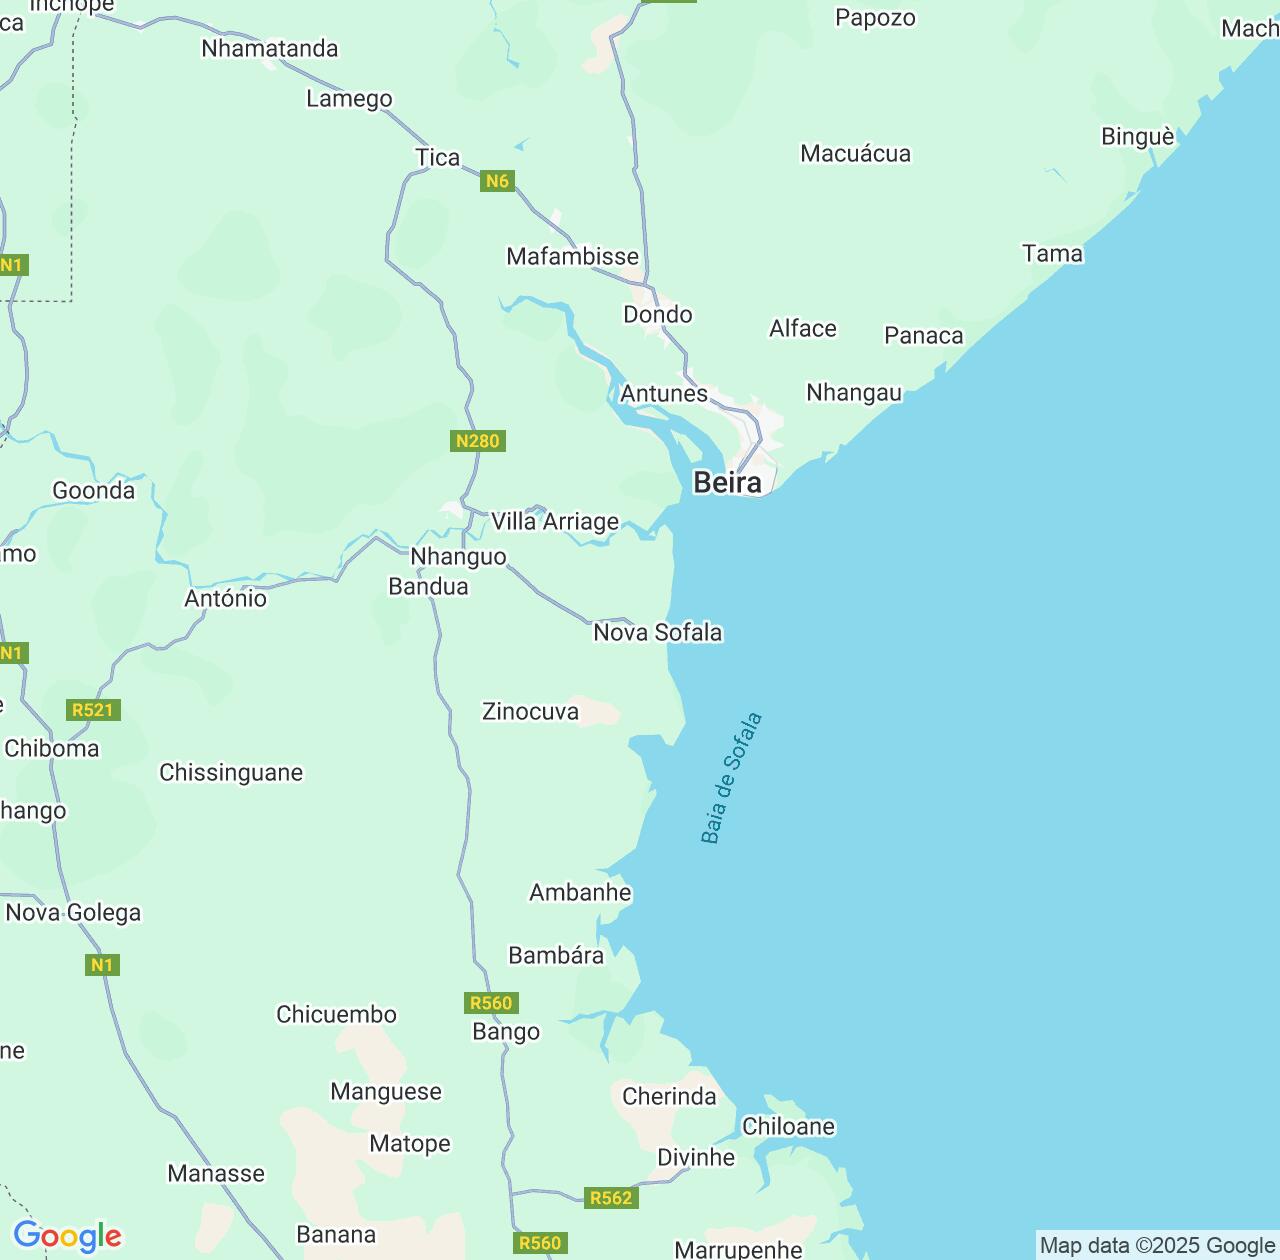This screenshot has width=1280, height=1260.
Task: Click the N1 shield near Nova Golega
Action: [x=102, y=965]
